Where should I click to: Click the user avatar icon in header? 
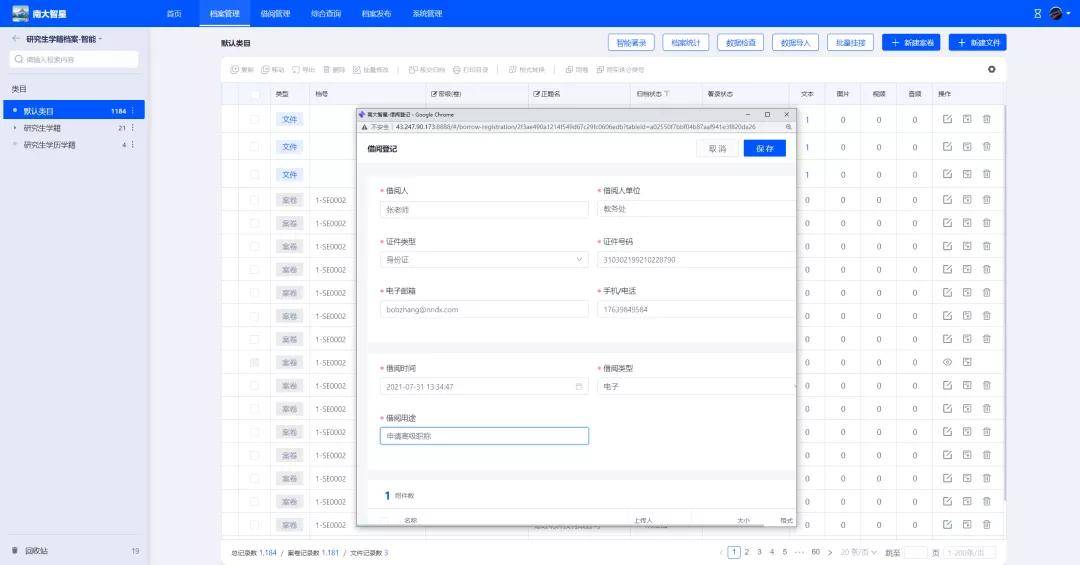click(x=1055, y=13)
